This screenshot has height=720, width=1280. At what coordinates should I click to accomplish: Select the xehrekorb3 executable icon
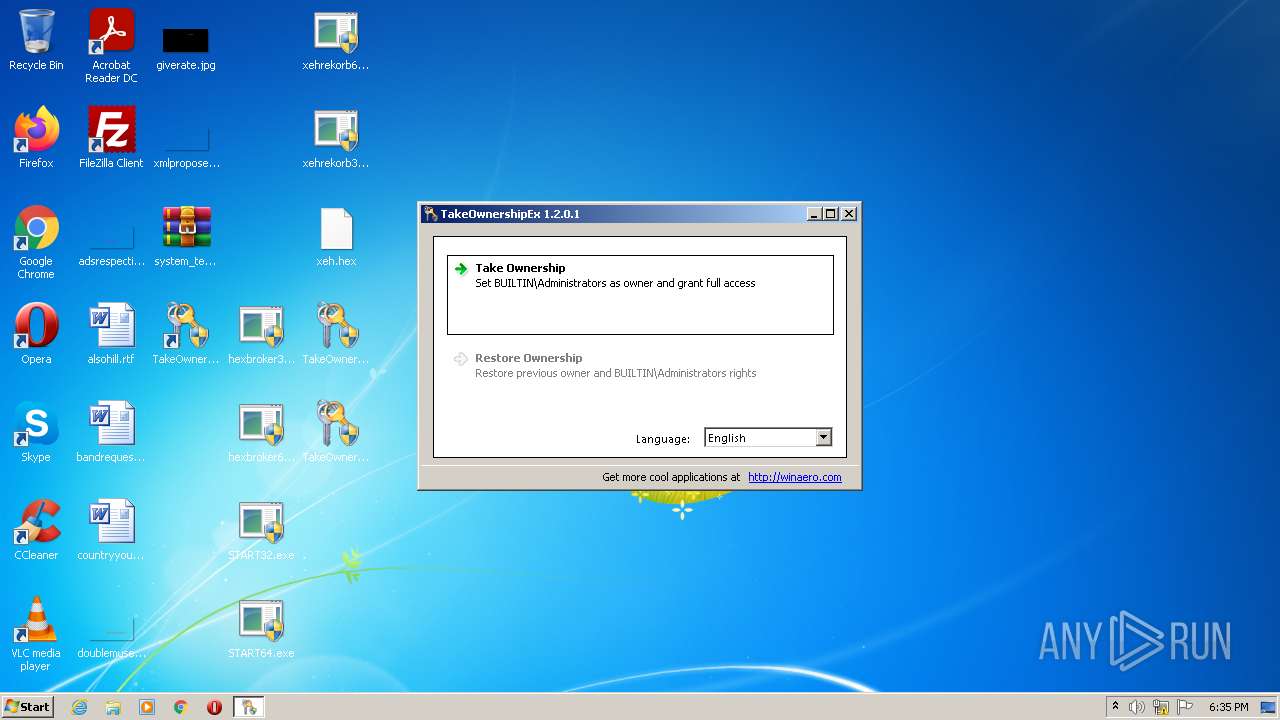click(x=336, y=138)
